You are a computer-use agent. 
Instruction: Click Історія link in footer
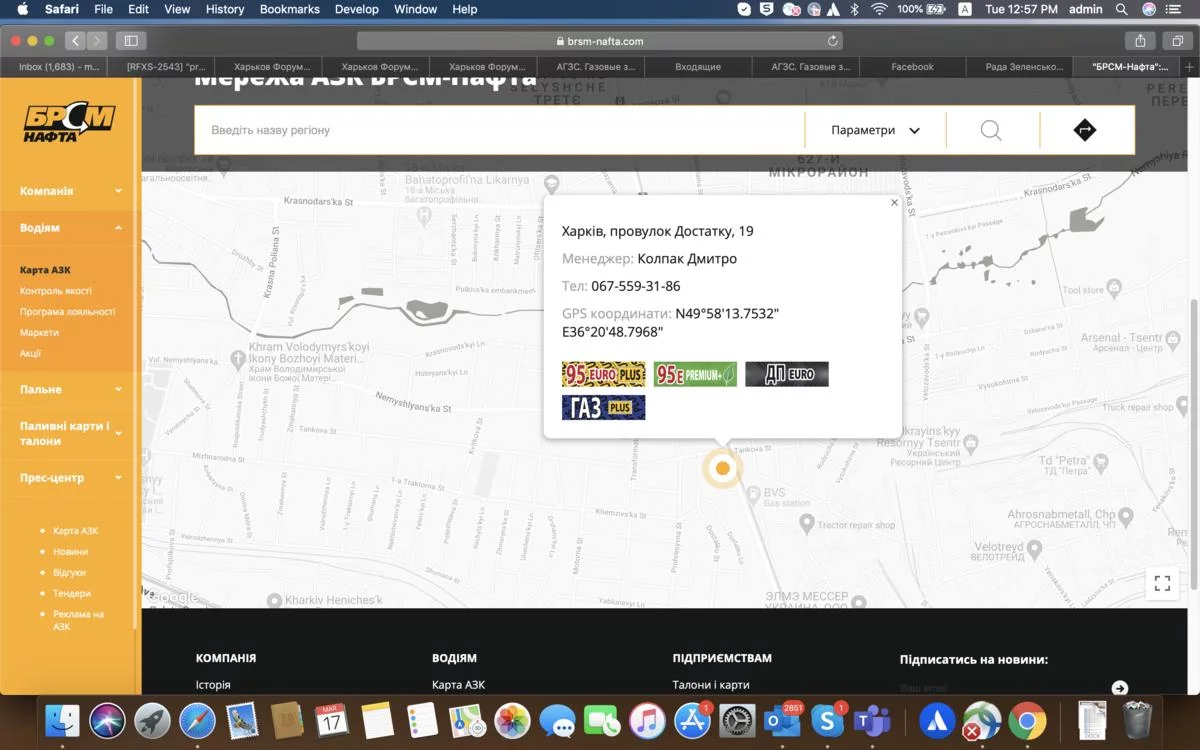coord(213,685)
